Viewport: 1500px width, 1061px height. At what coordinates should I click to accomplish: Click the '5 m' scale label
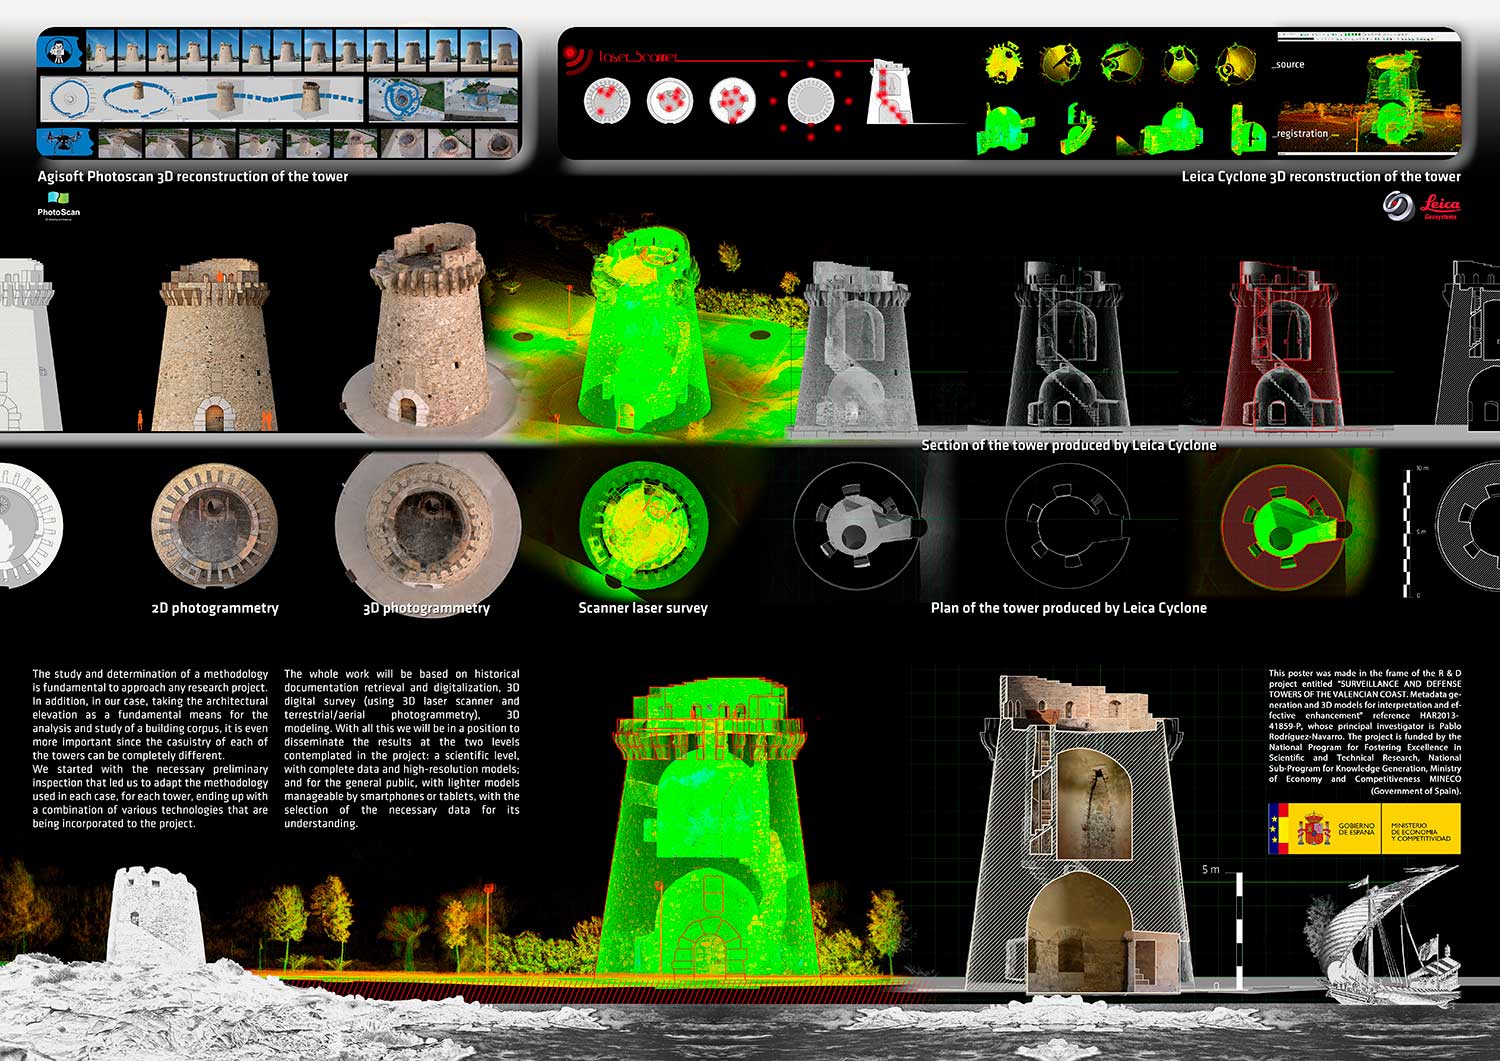1211,870
